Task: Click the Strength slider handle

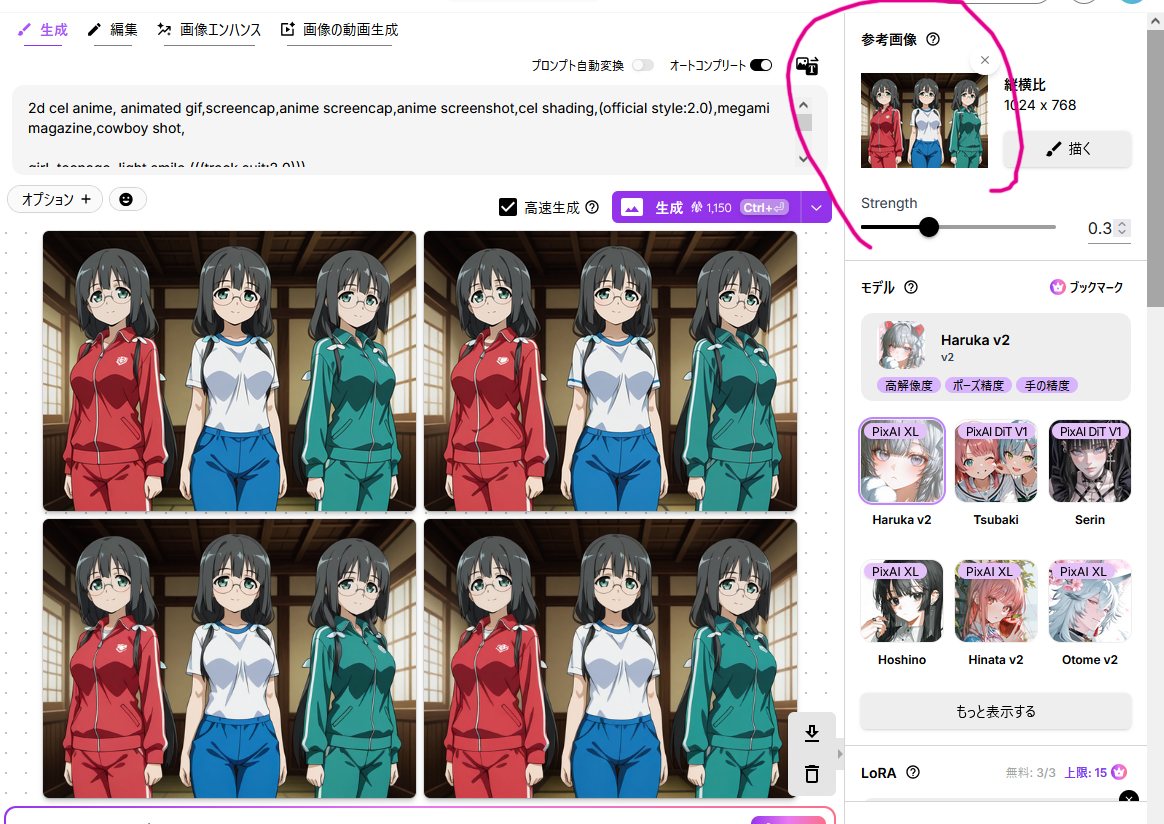Action: point(929,227)
